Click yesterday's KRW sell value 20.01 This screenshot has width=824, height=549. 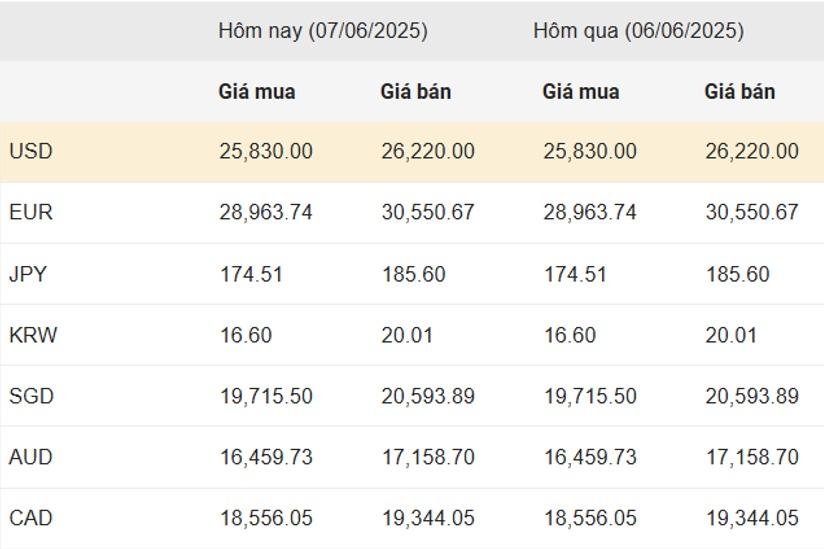tap(731, 335)
